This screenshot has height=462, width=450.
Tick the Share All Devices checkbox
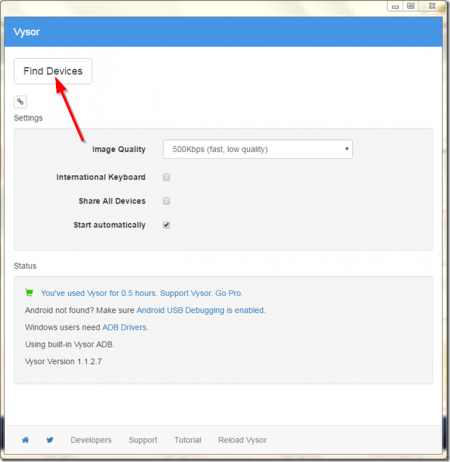click(166, 201)
